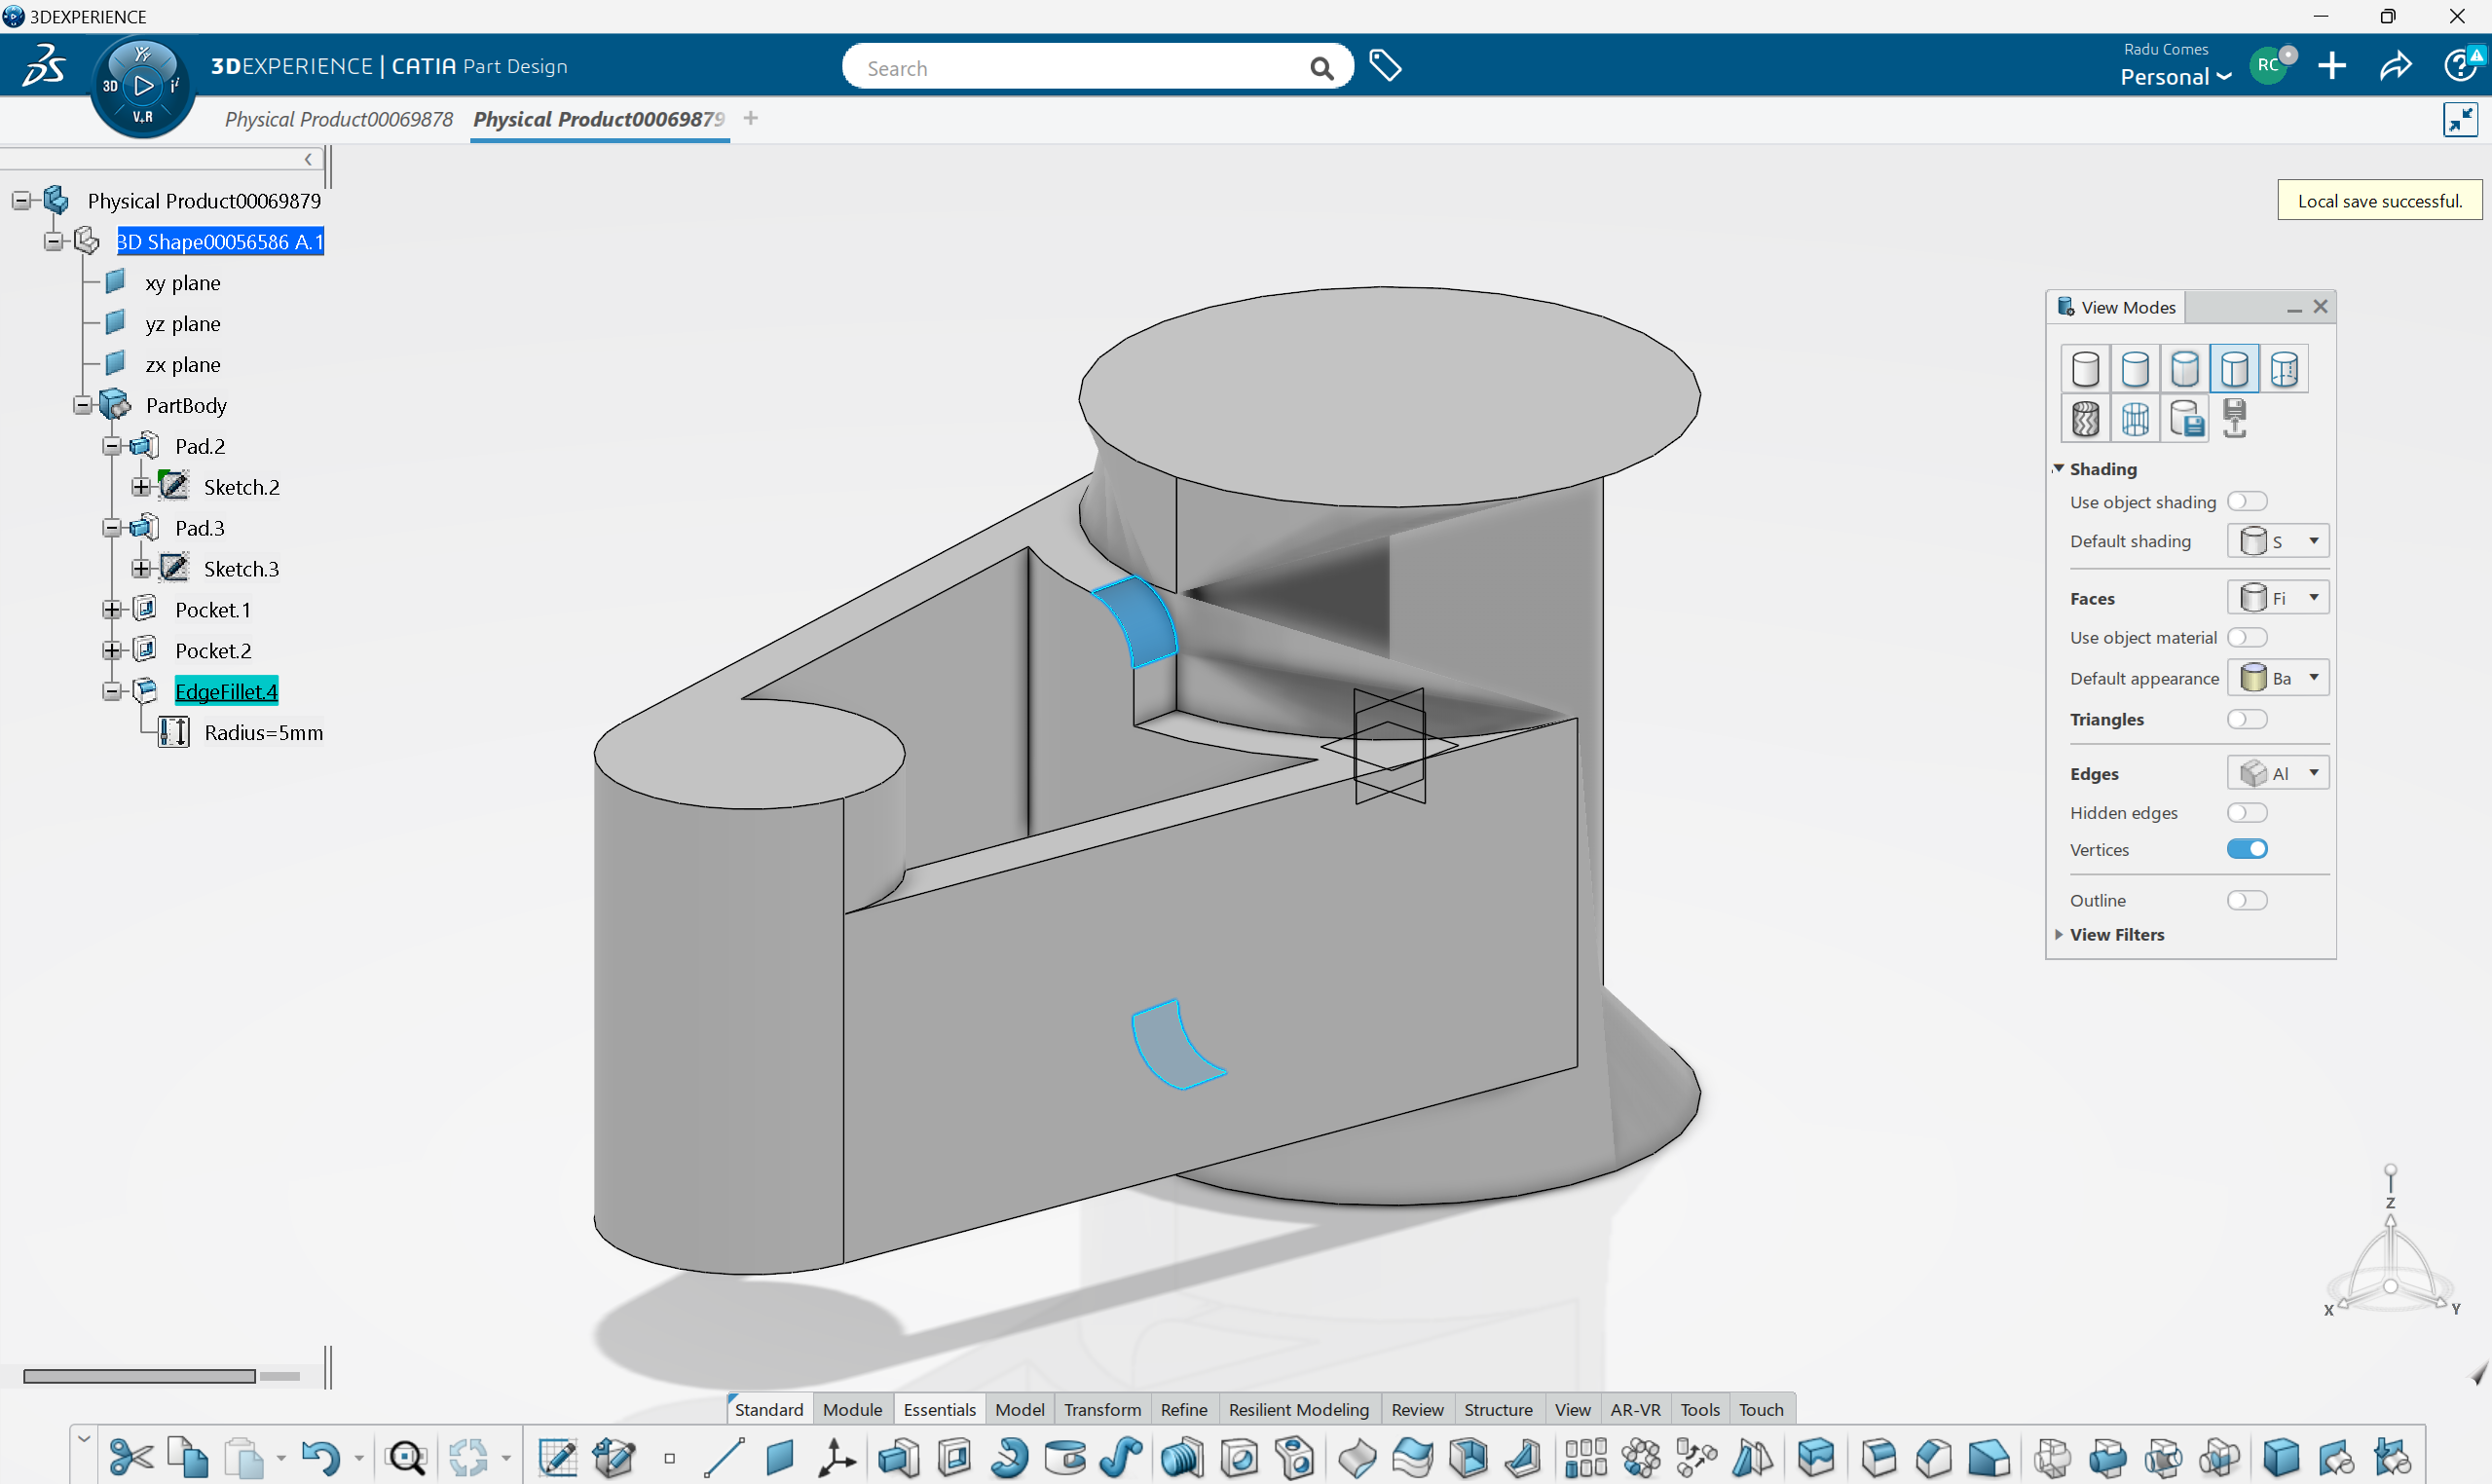Viewport: 2492px width, 1484px height.
Task: Click the Fit All In magnifier icon
Action: pyautogui.click(x=406, y=1458)
